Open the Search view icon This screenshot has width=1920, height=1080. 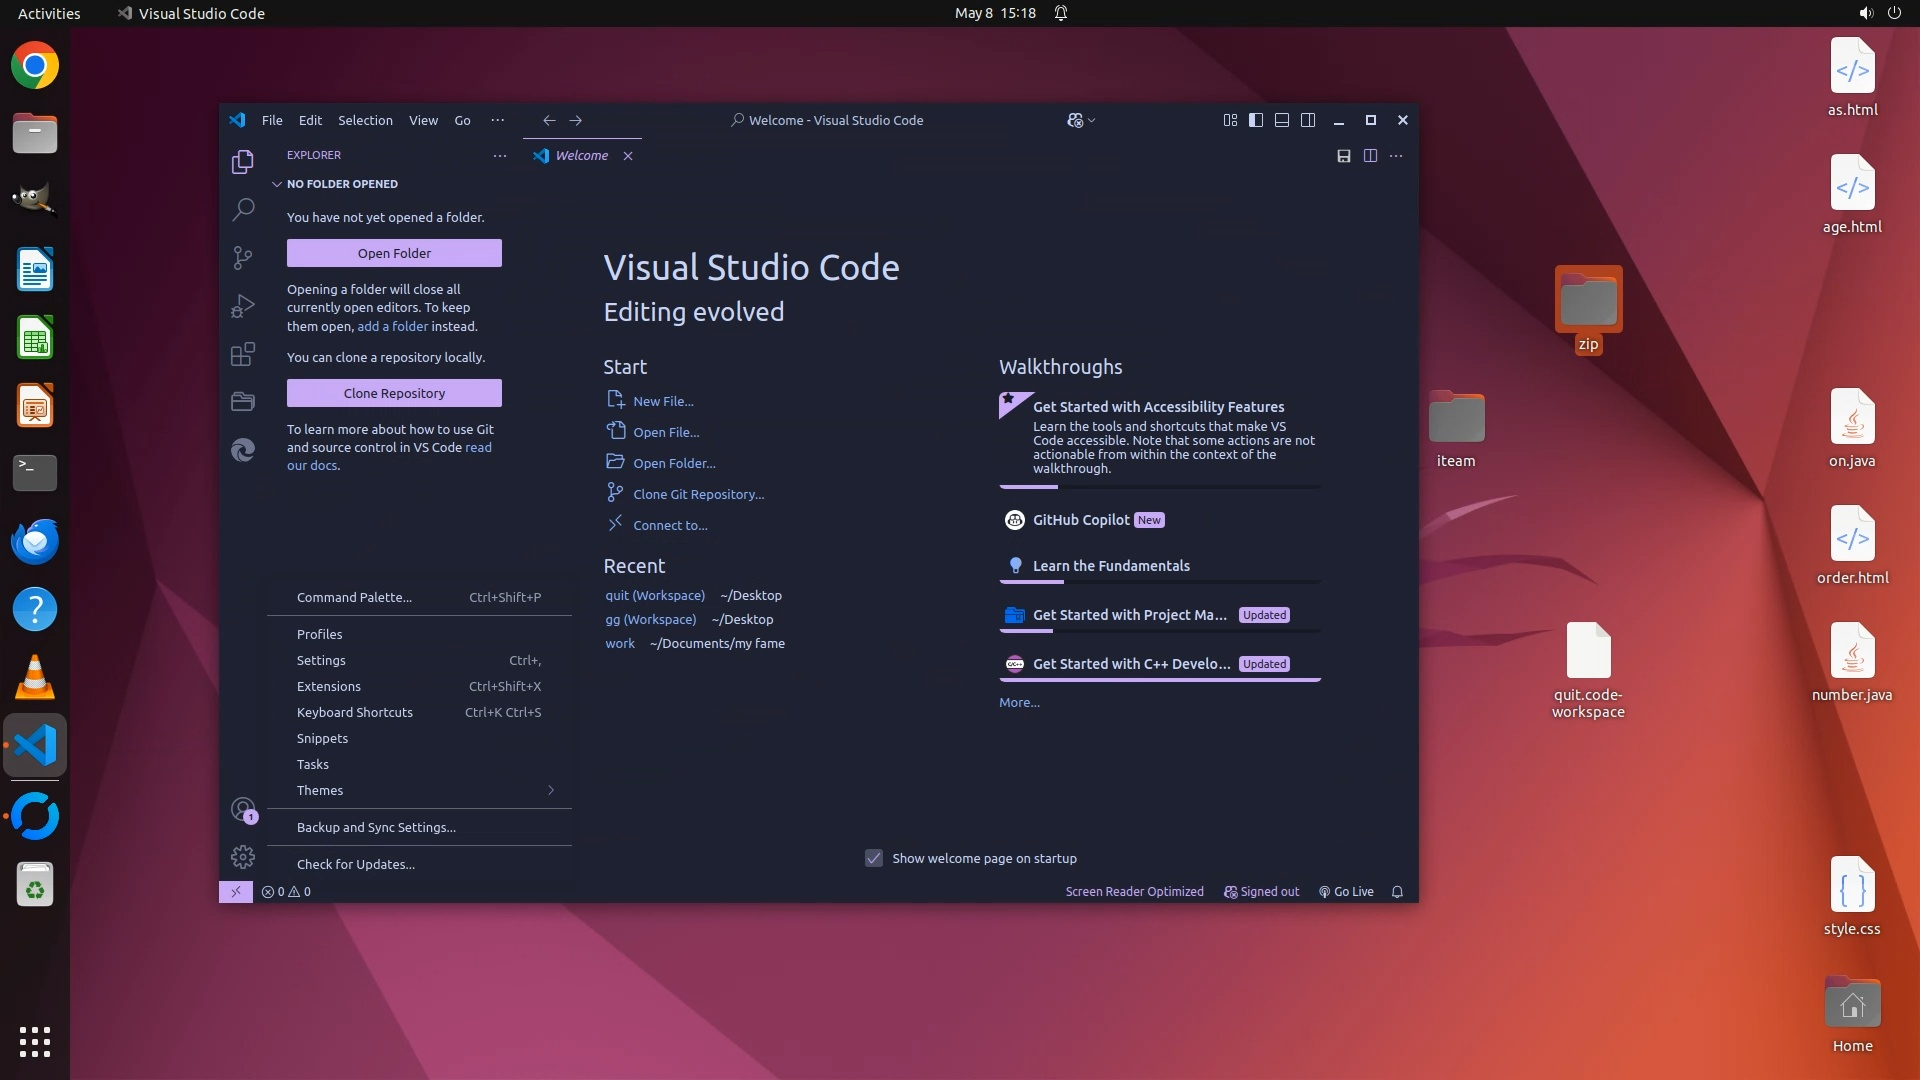tap(243, 210)
